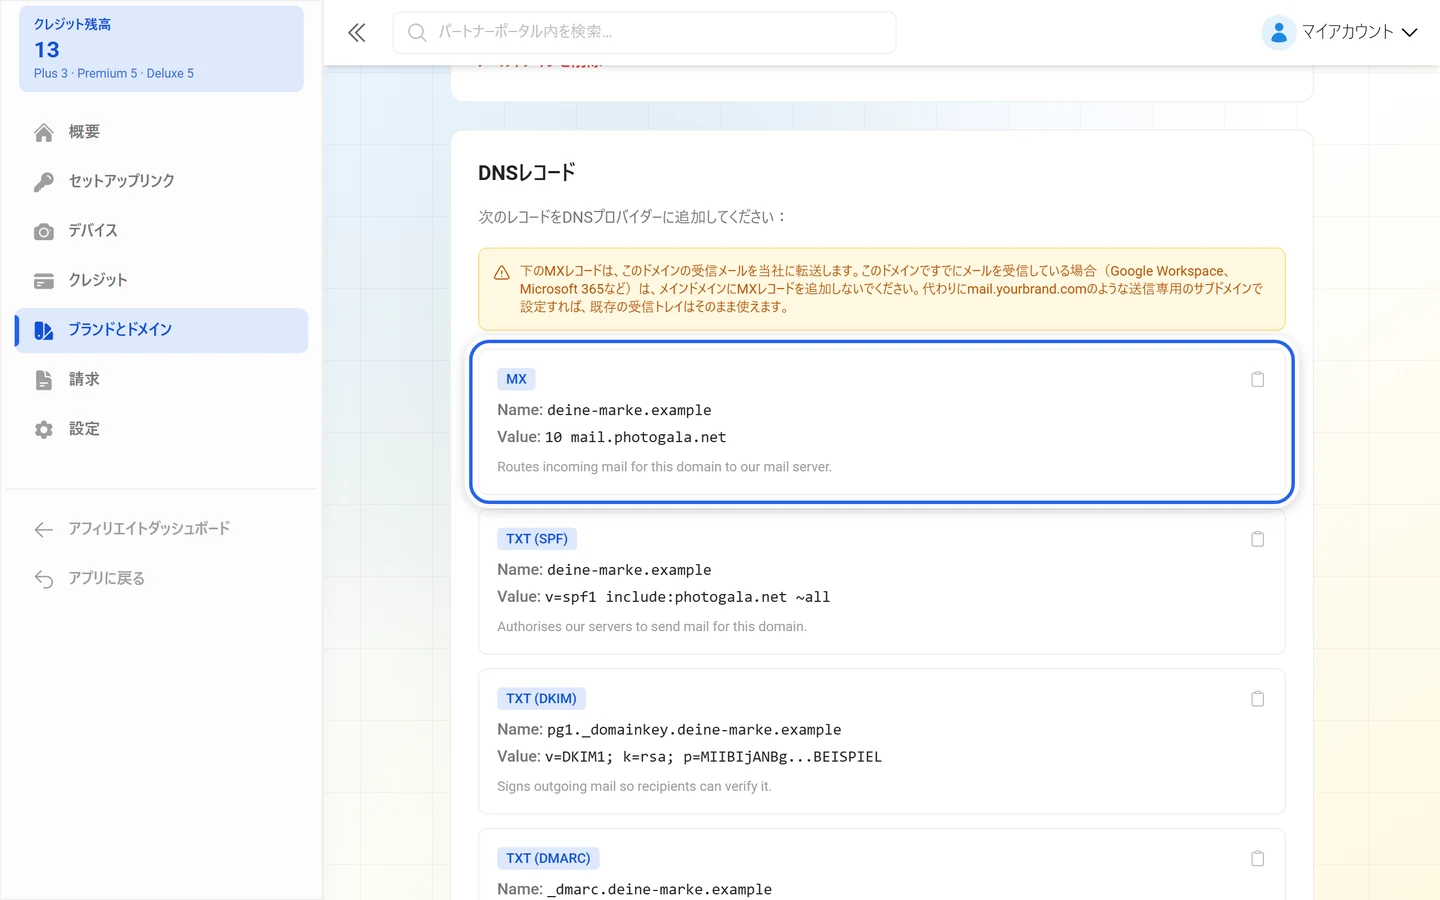The width and height of the screenshot is (1440, 900).
Task: Select the SPF value v=spf1 include:photogala.net ~all
Action: tap(688, 598)
